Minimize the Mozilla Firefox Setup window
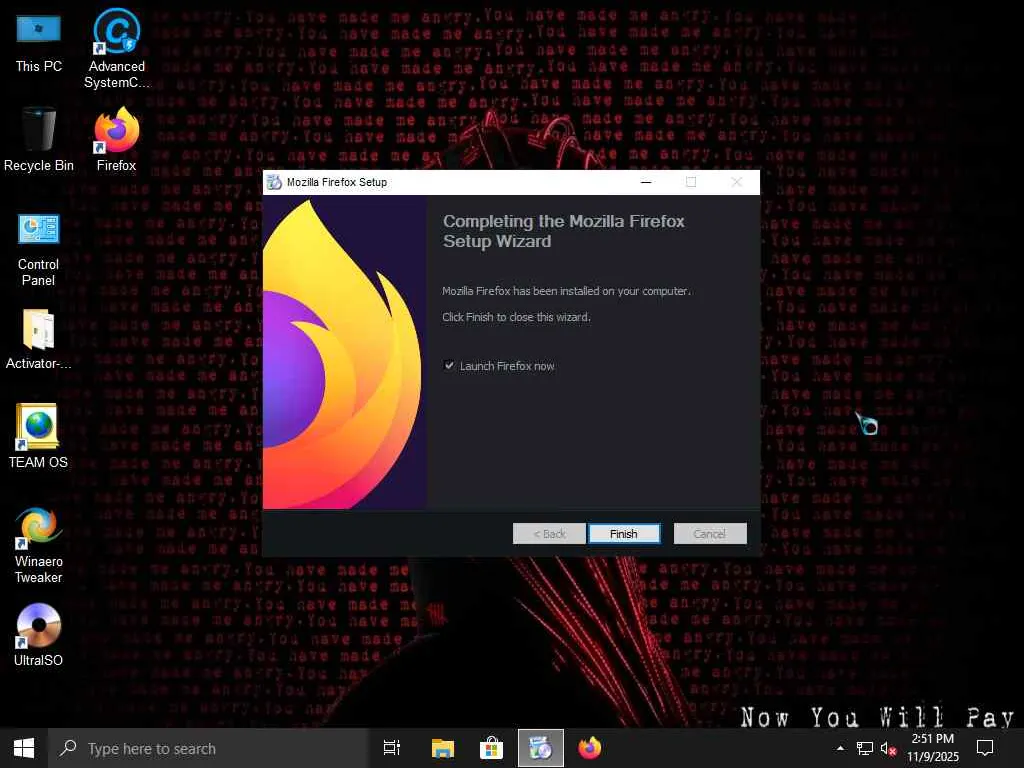This screenshot has height=768, width=1024. 646,182
